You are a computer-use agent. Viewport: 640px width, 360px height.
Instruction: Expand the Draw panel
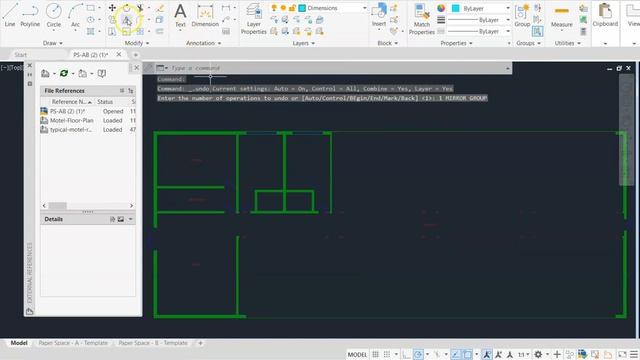53,43
